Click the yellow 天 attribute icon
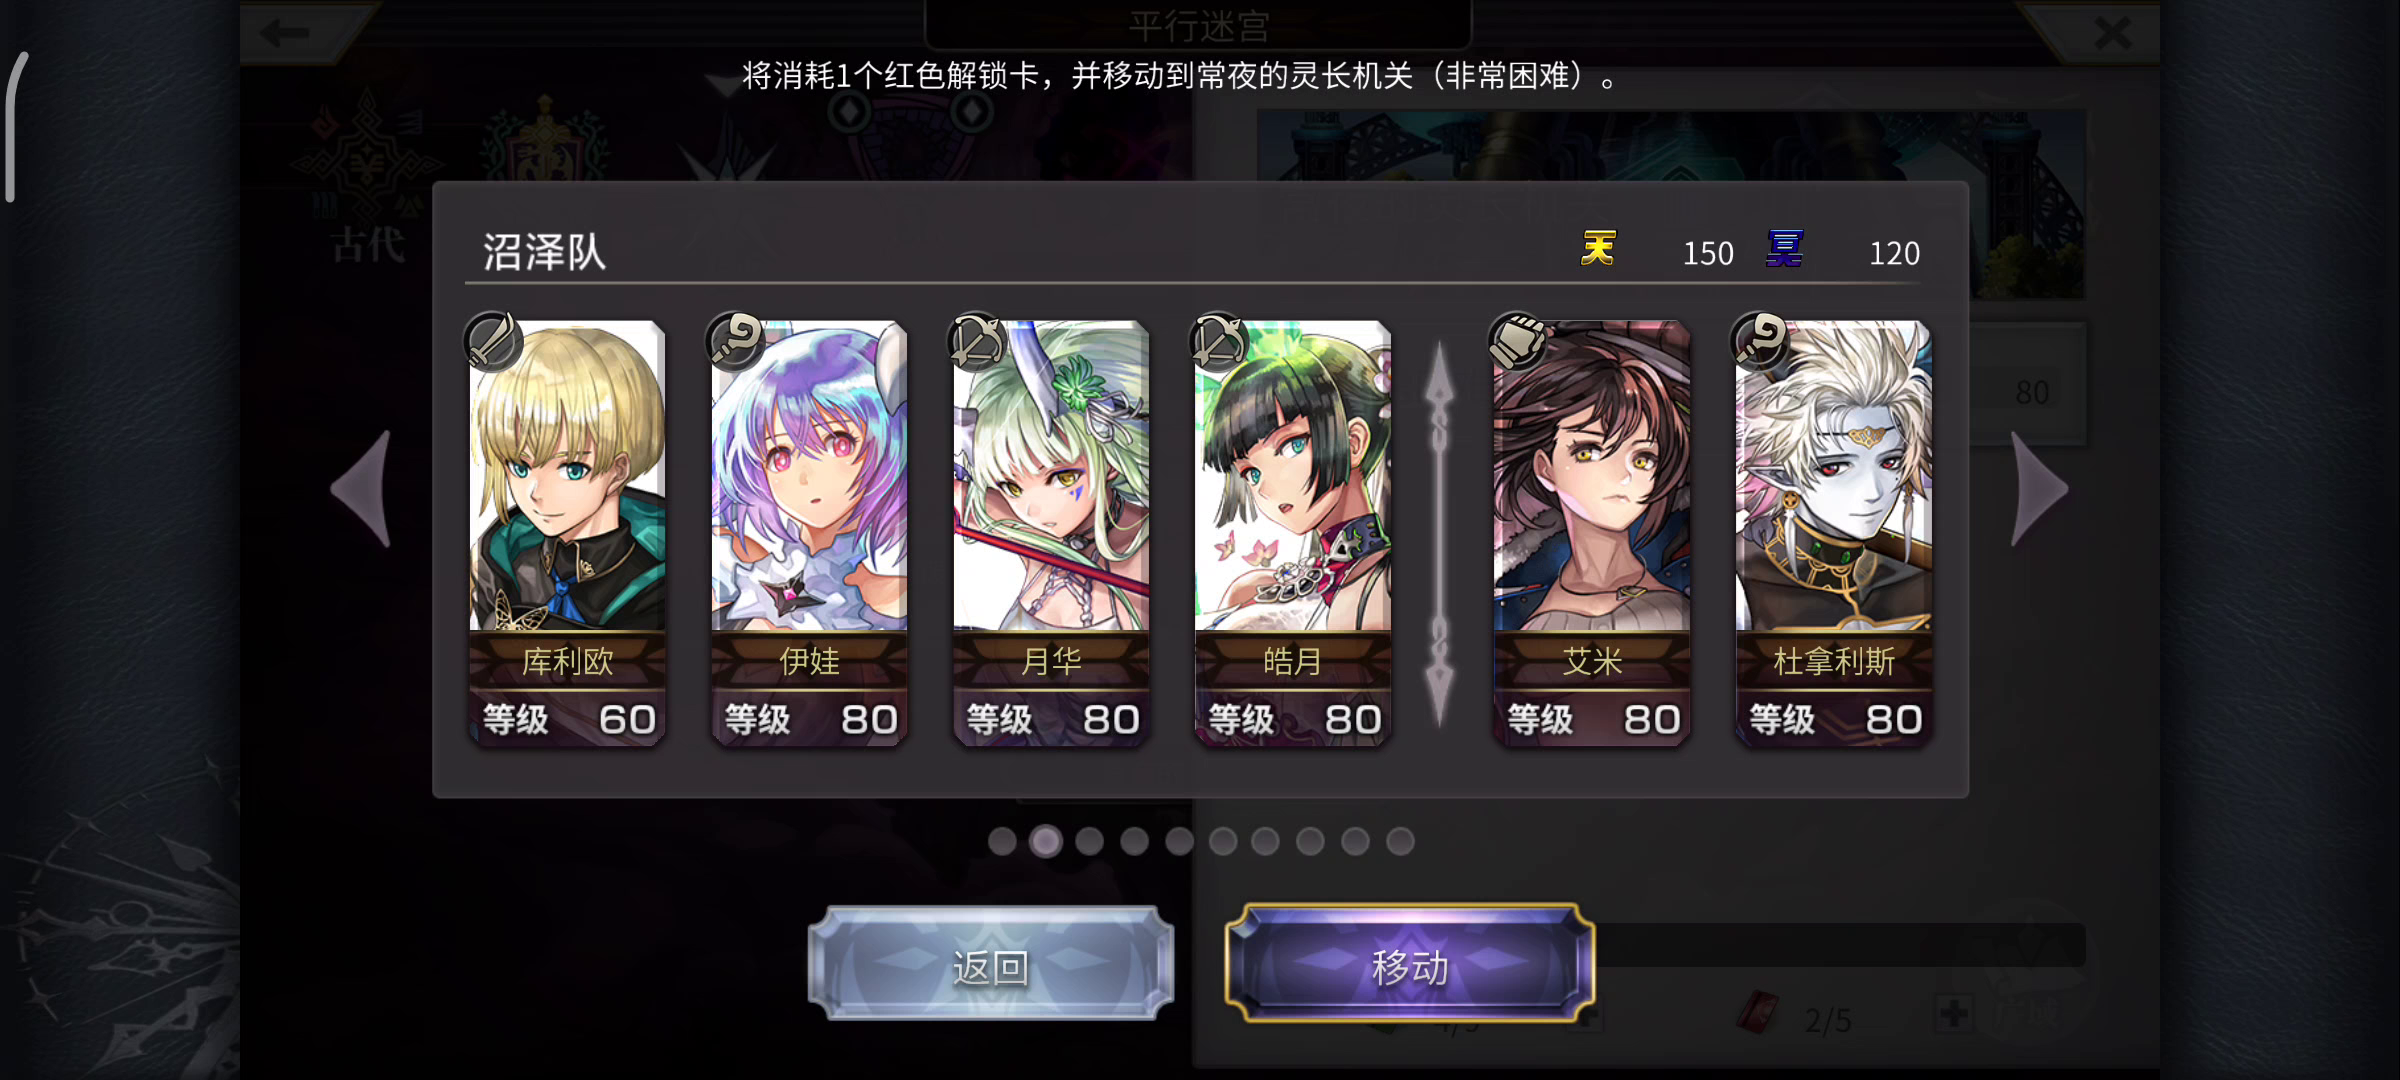Viewport: 2400px width, 1080px height. click(x=1598, y=249)
